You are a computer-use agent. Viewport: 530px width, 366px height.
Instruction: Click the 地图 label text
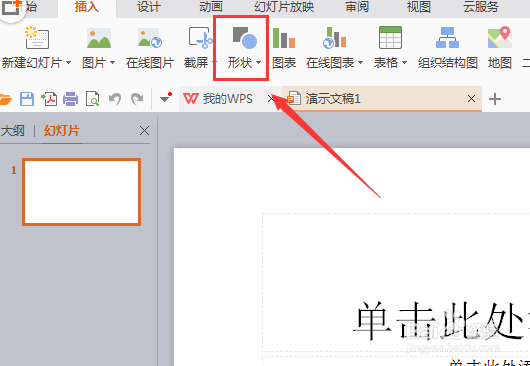coord(500,63)
